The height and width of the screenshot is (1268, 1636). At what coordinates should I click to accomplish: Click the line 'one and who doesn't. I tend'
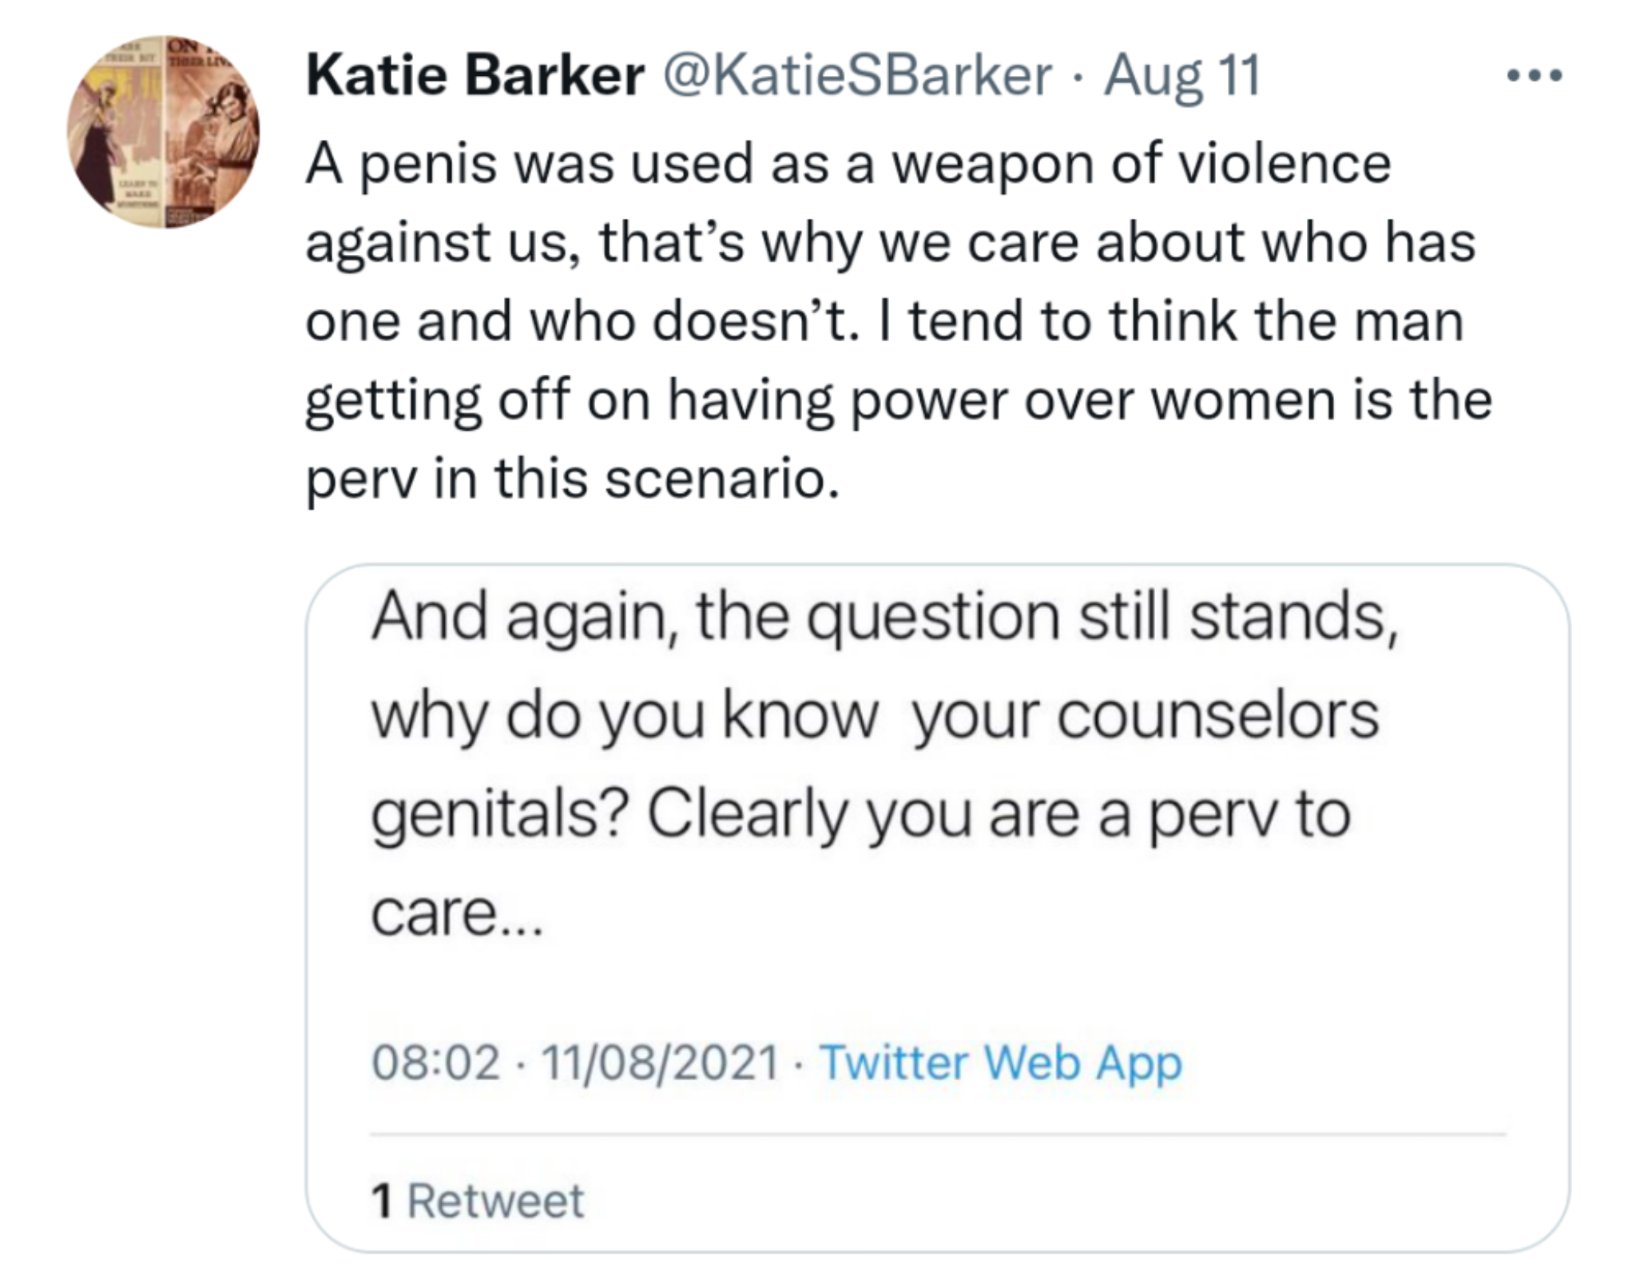click(883, 321)
